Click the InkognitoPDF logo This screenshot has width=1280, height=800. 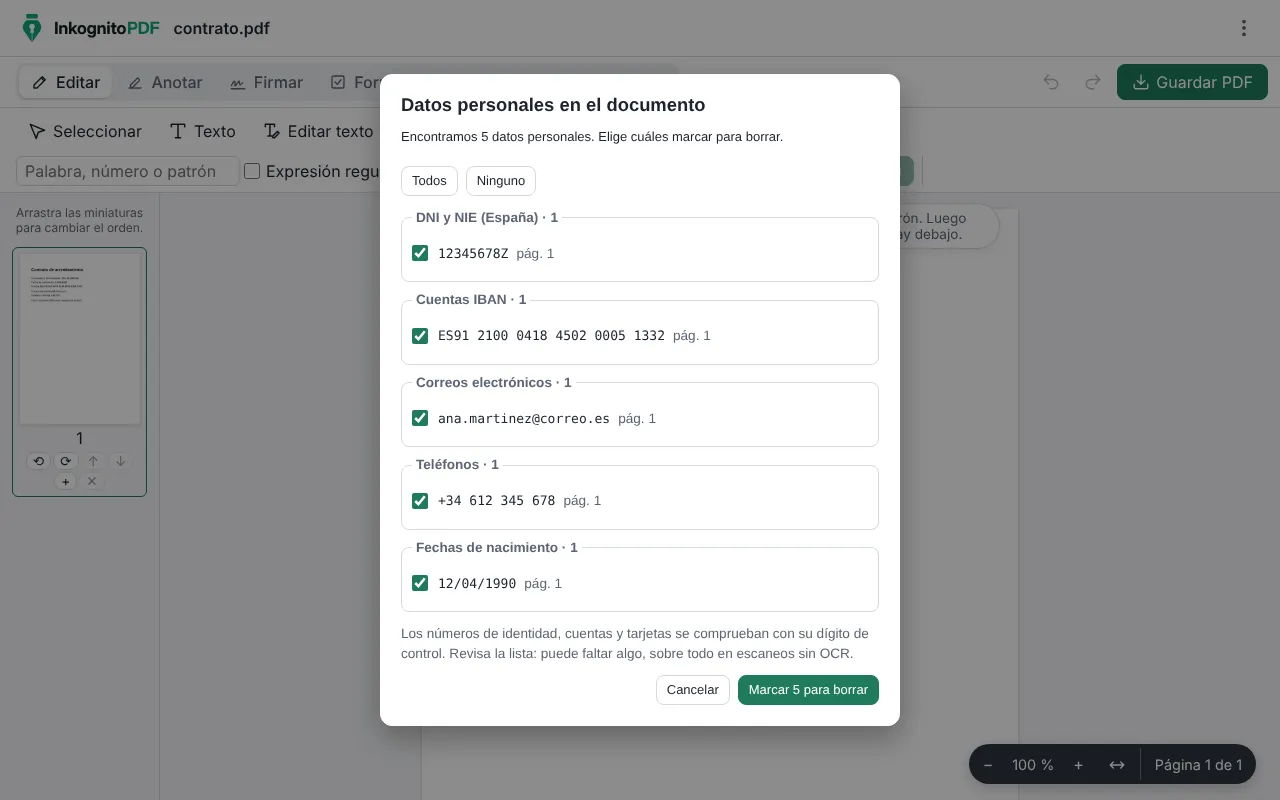(91, 28)
